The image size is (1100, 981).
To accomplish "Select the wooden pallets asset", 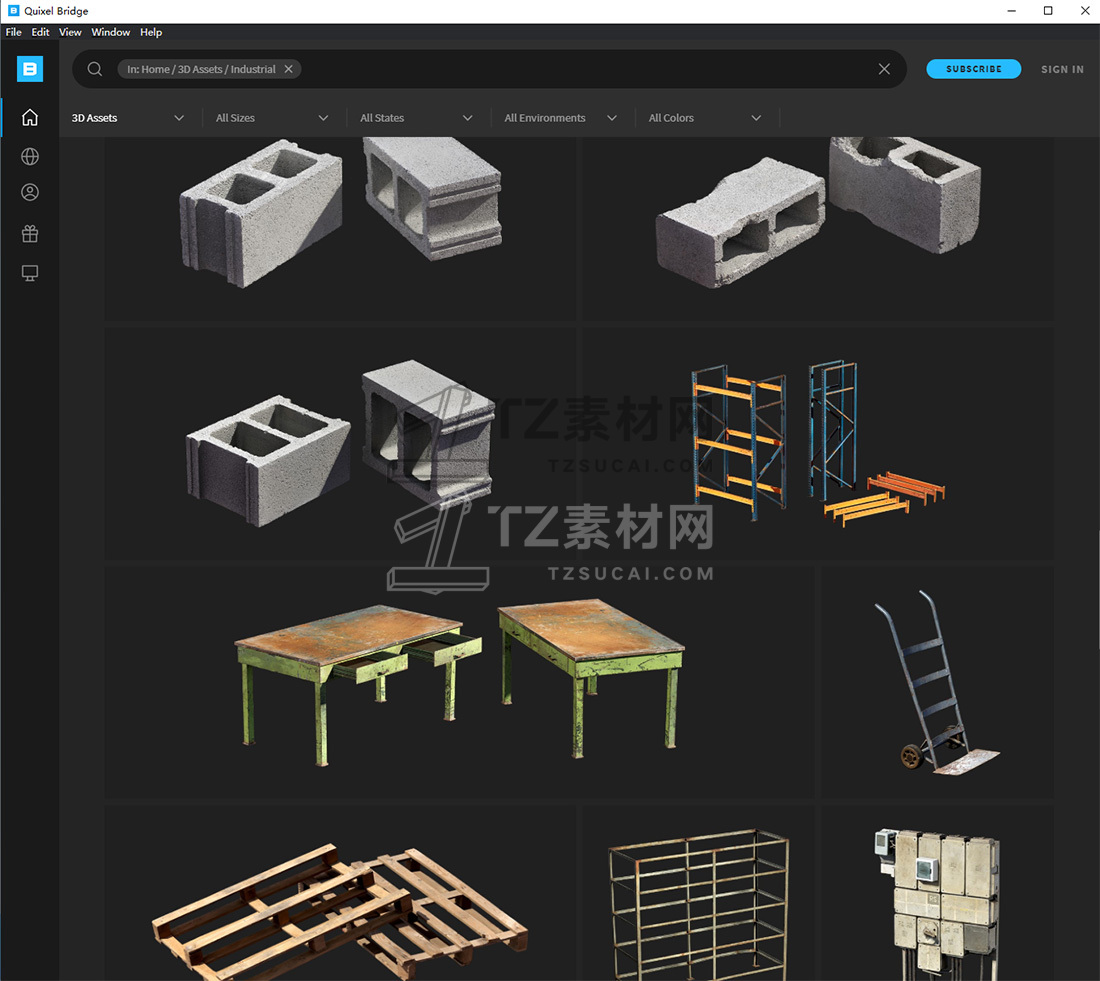I will [340, 893].
